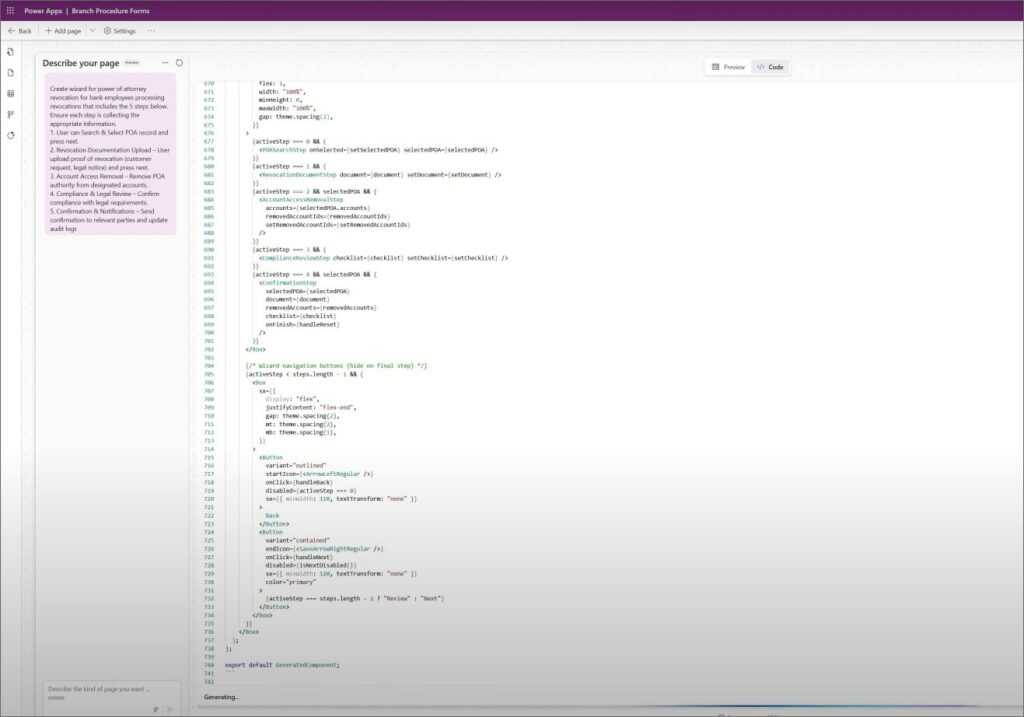Screen dimensions: 1024x717
Task: Open the blank page icon in left rail
Action: pos(10,72)
